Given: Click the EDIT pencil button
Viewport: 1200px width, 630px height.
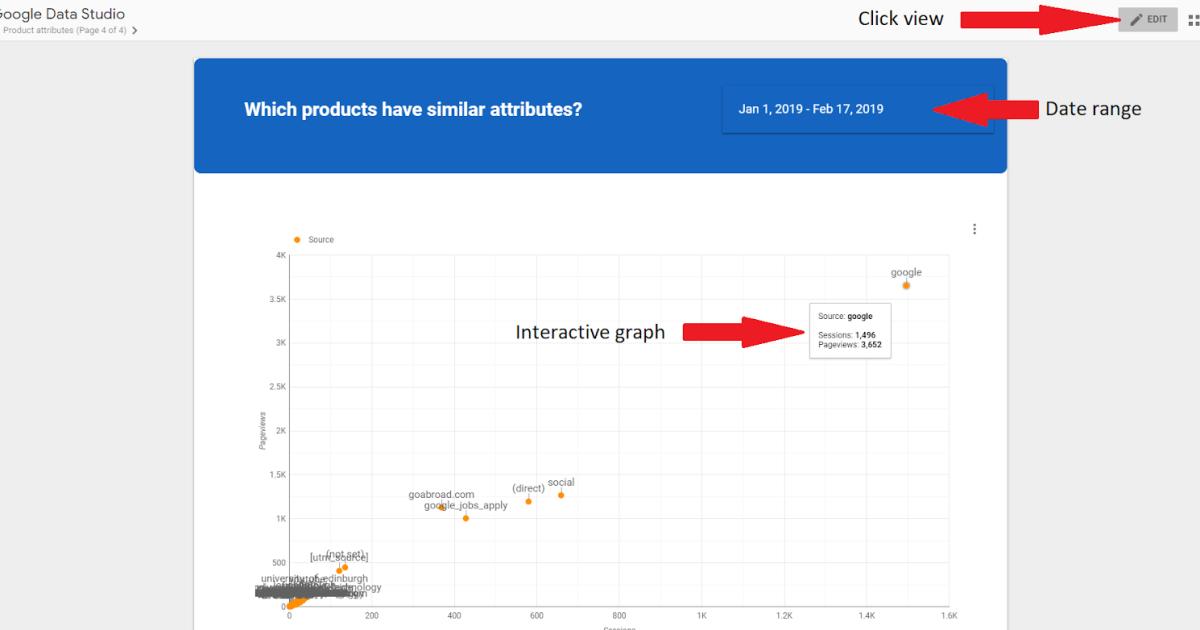Looking at the screenshot, I should [x=1147, y=20].
